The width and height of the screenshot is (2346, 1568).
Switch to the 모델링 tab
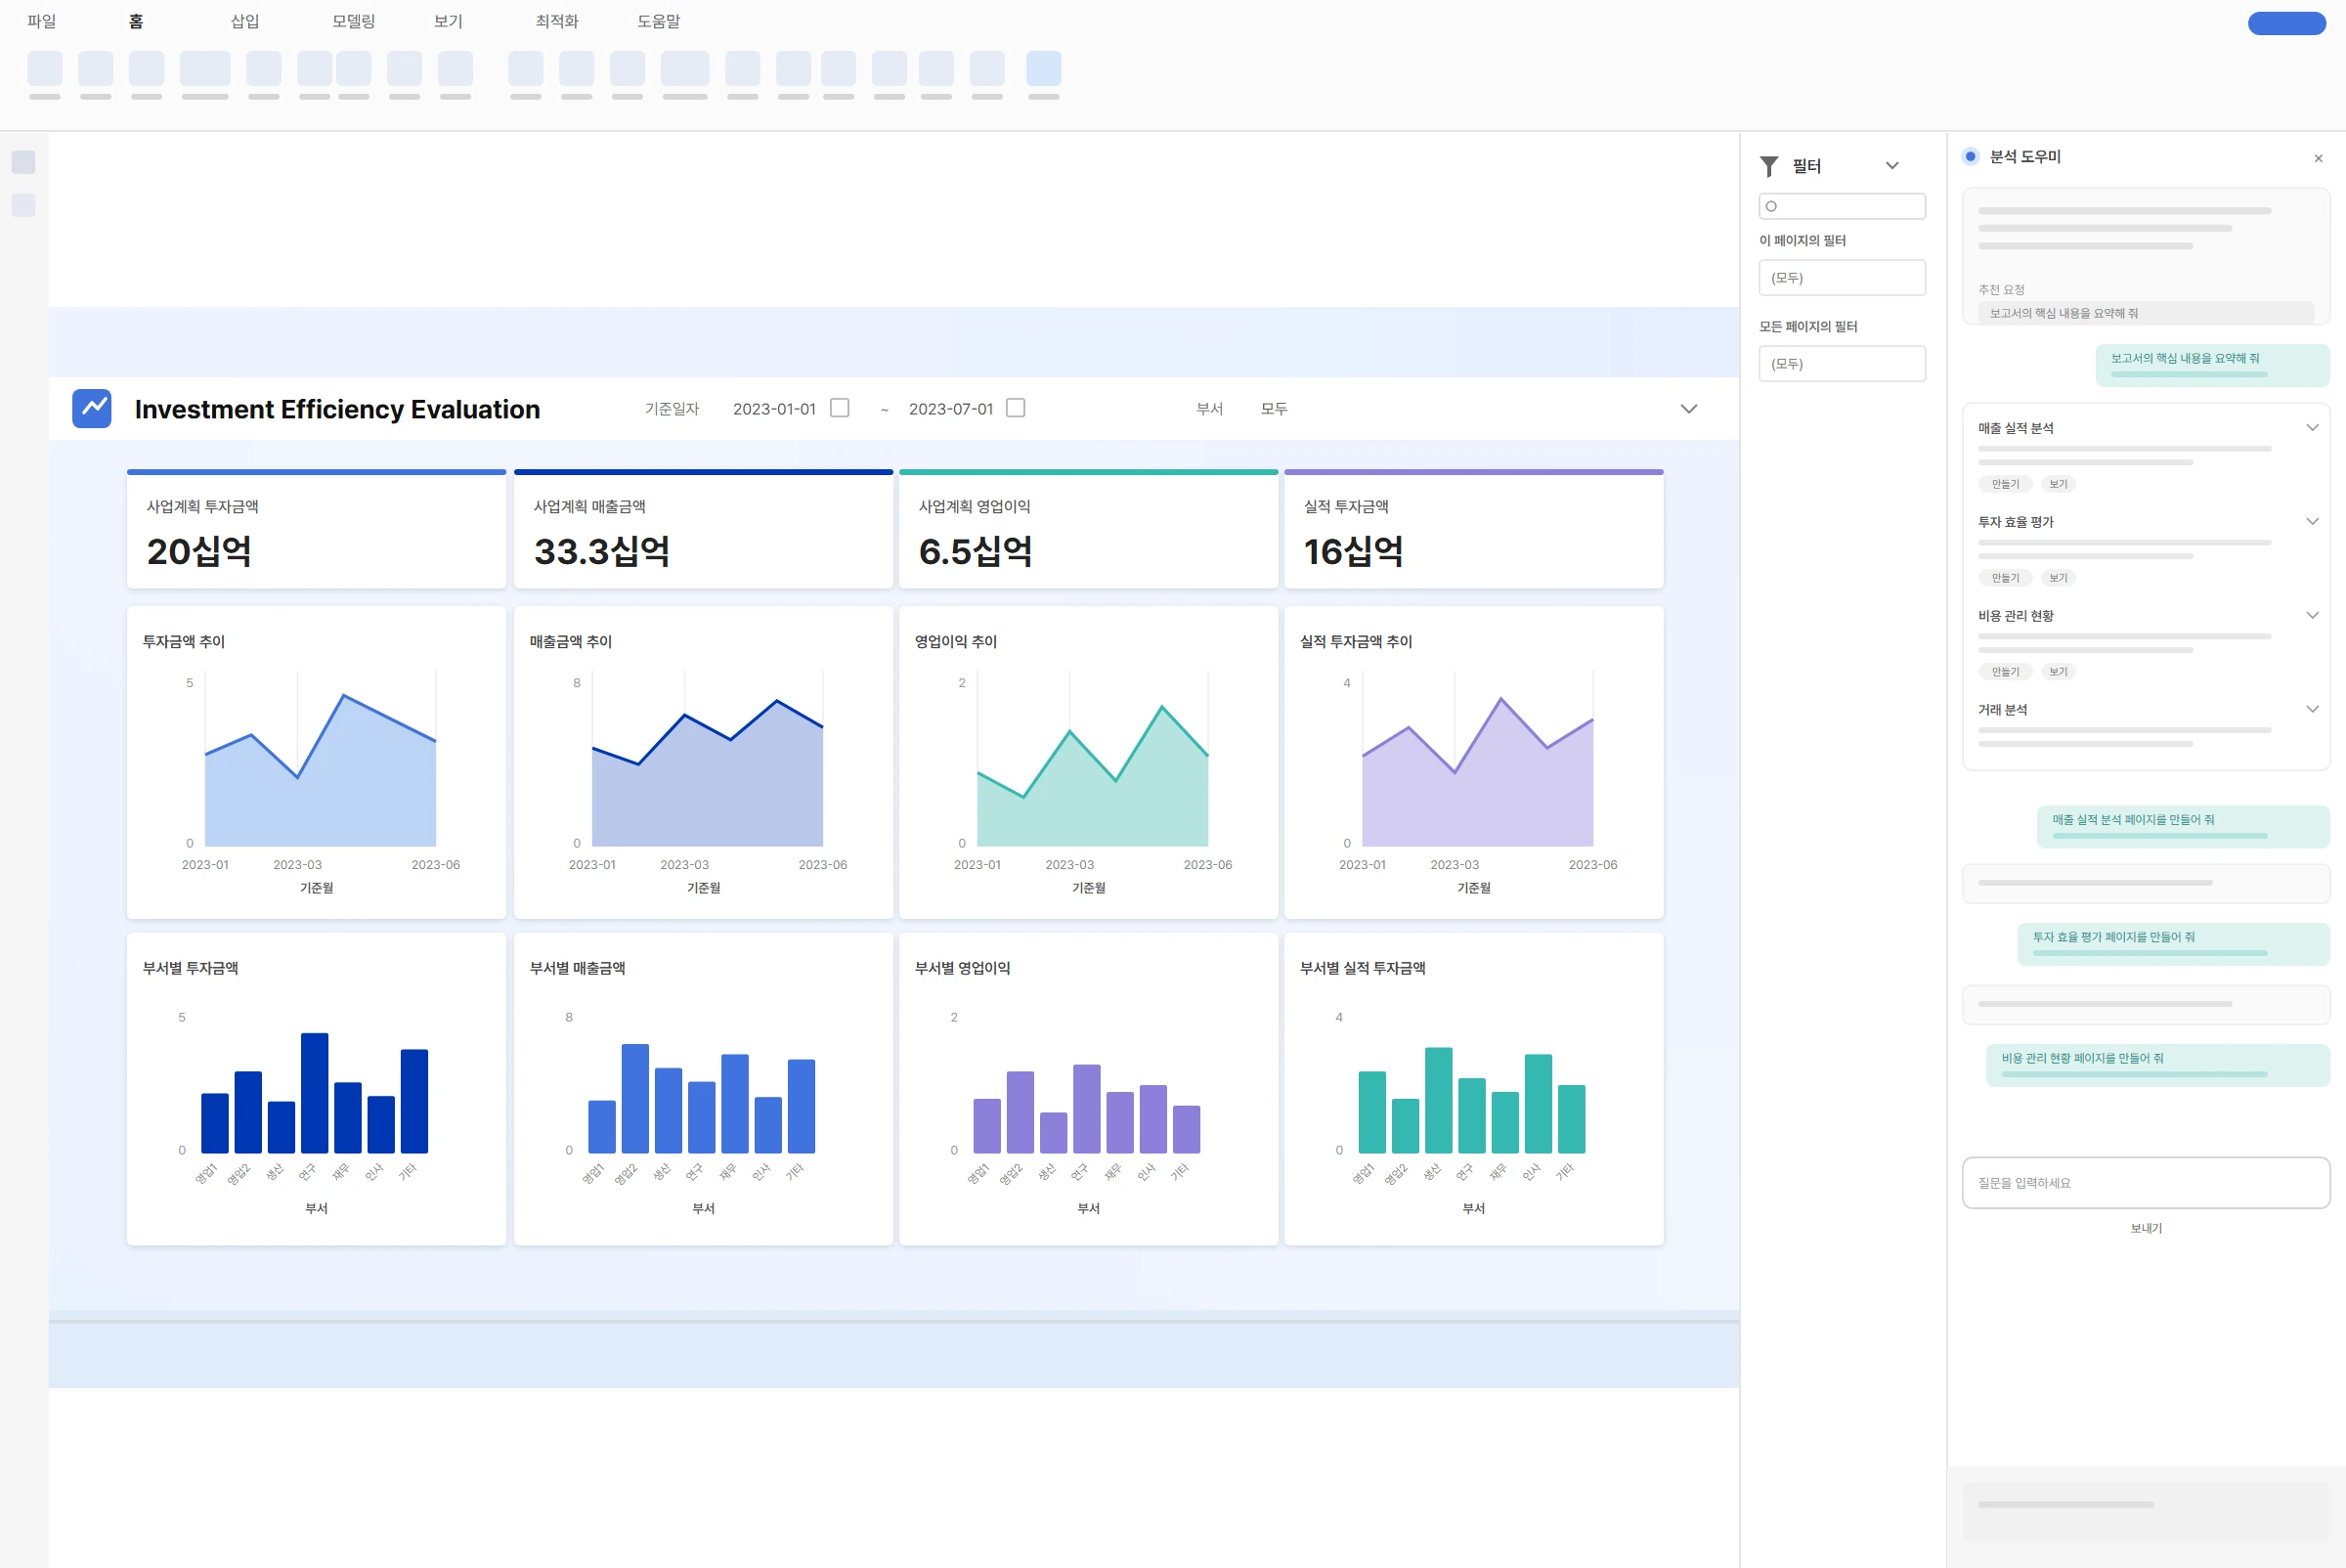point(354,21)
